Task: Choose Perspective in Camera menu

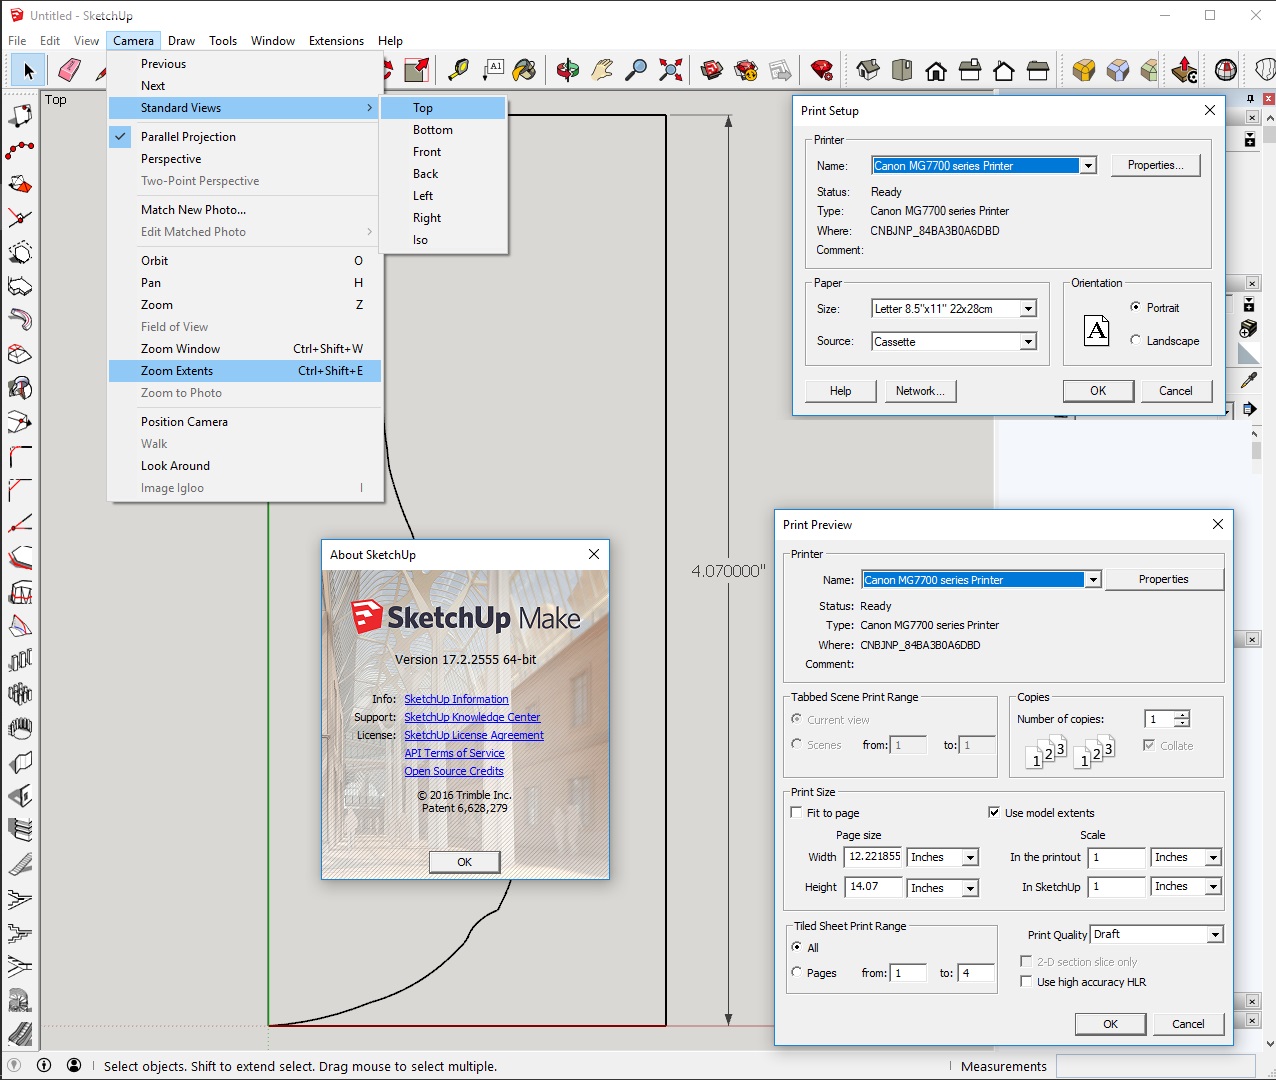Action: (x=245, y=159)
